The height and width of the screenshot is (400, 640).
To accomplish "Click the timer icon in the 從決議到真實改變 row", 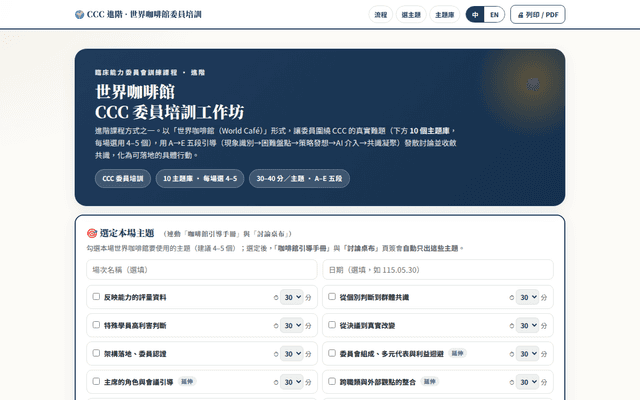I will [511, 326].
